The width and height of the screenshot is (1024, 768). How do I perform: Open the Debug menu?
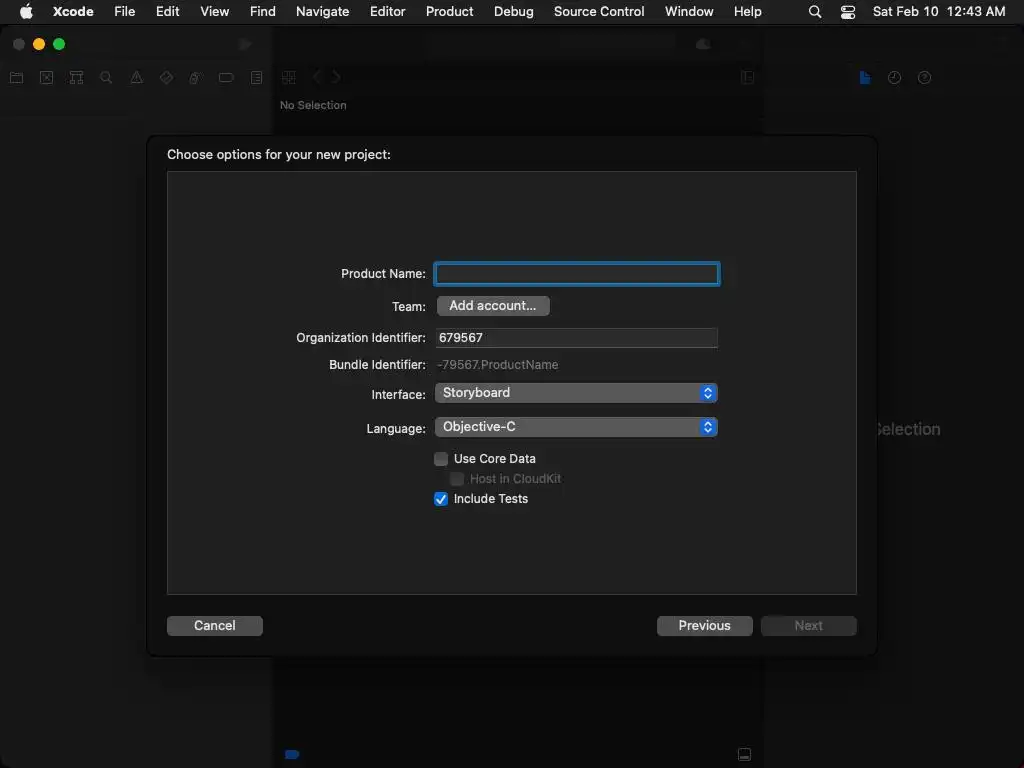tap(513, 12)
